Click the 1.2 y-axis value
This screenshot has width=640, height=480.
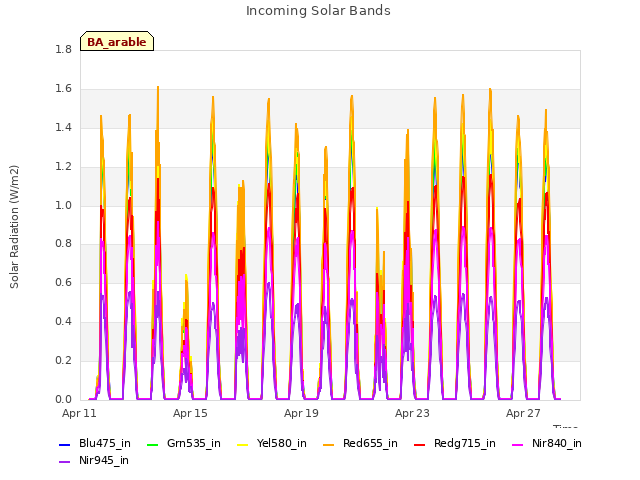point(63,166)
